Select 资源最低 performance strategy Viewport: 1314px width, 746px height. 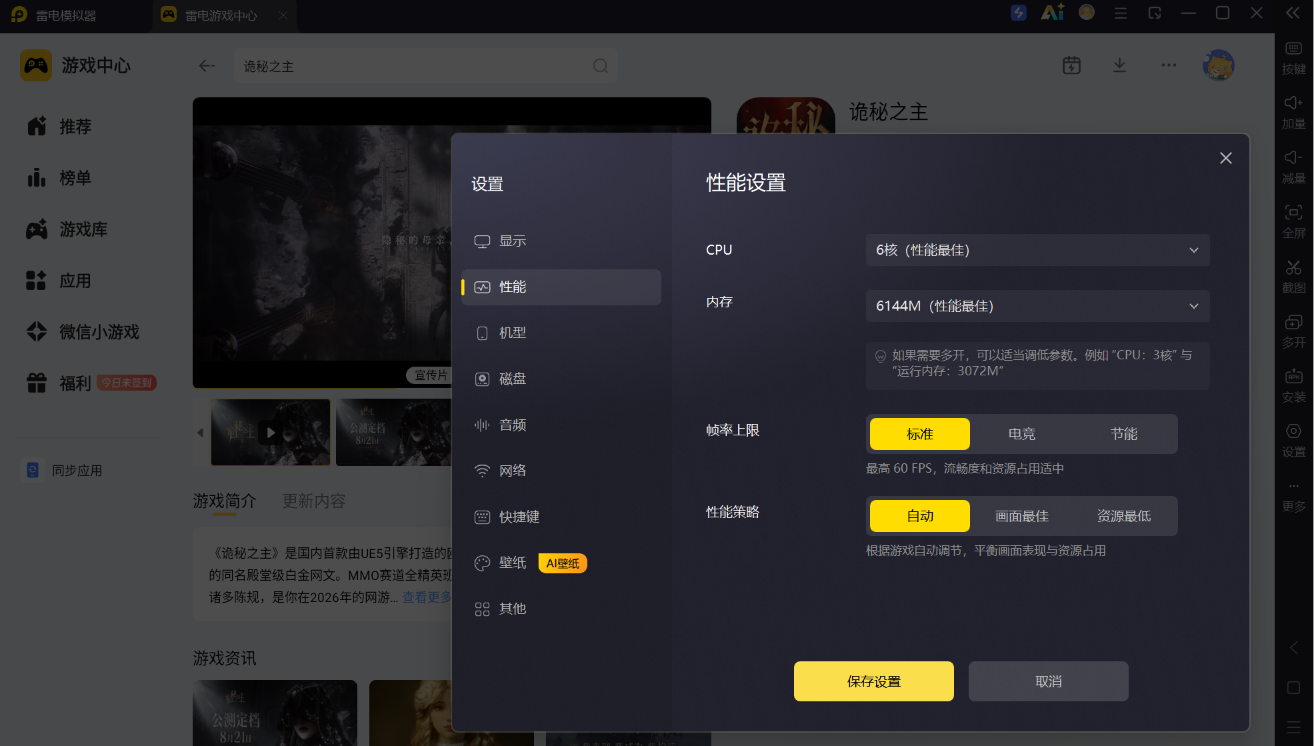pos(1124,516)
